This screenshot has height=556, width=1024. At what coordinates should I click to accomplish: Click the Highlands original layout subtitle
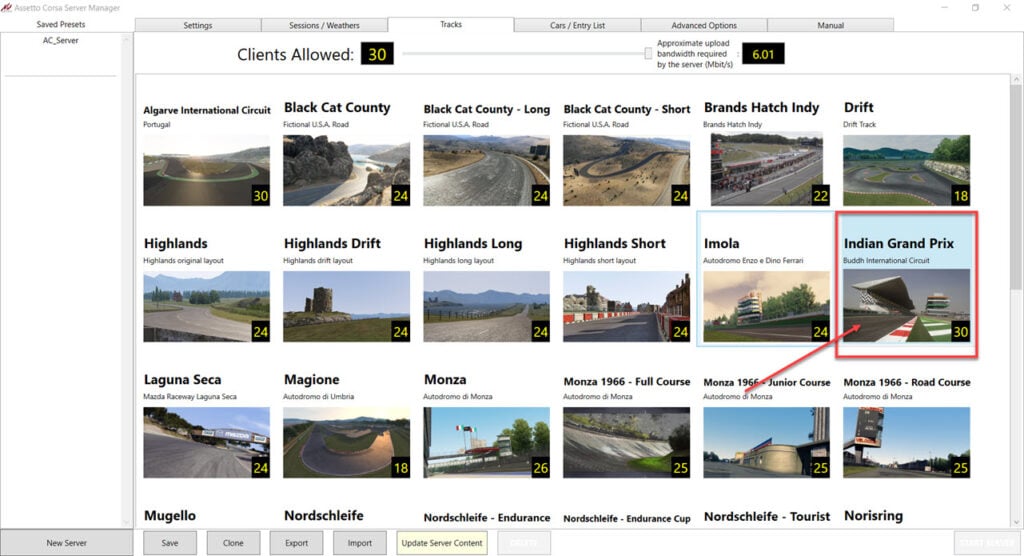pos(184,261)
